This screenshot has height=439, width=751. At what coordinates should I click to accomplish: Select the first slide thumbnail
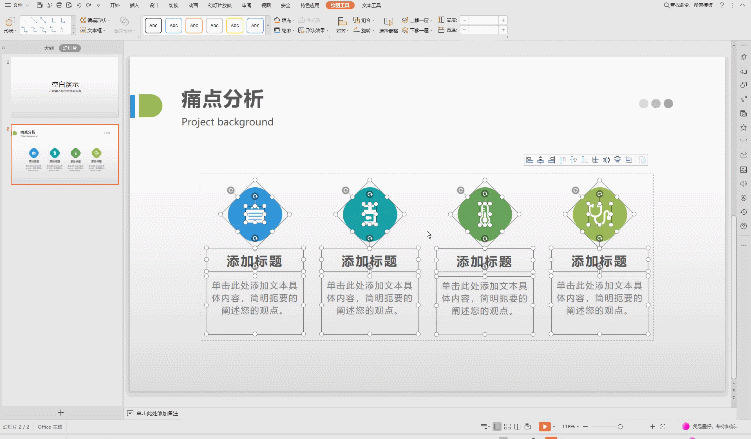tap(65, 85)
